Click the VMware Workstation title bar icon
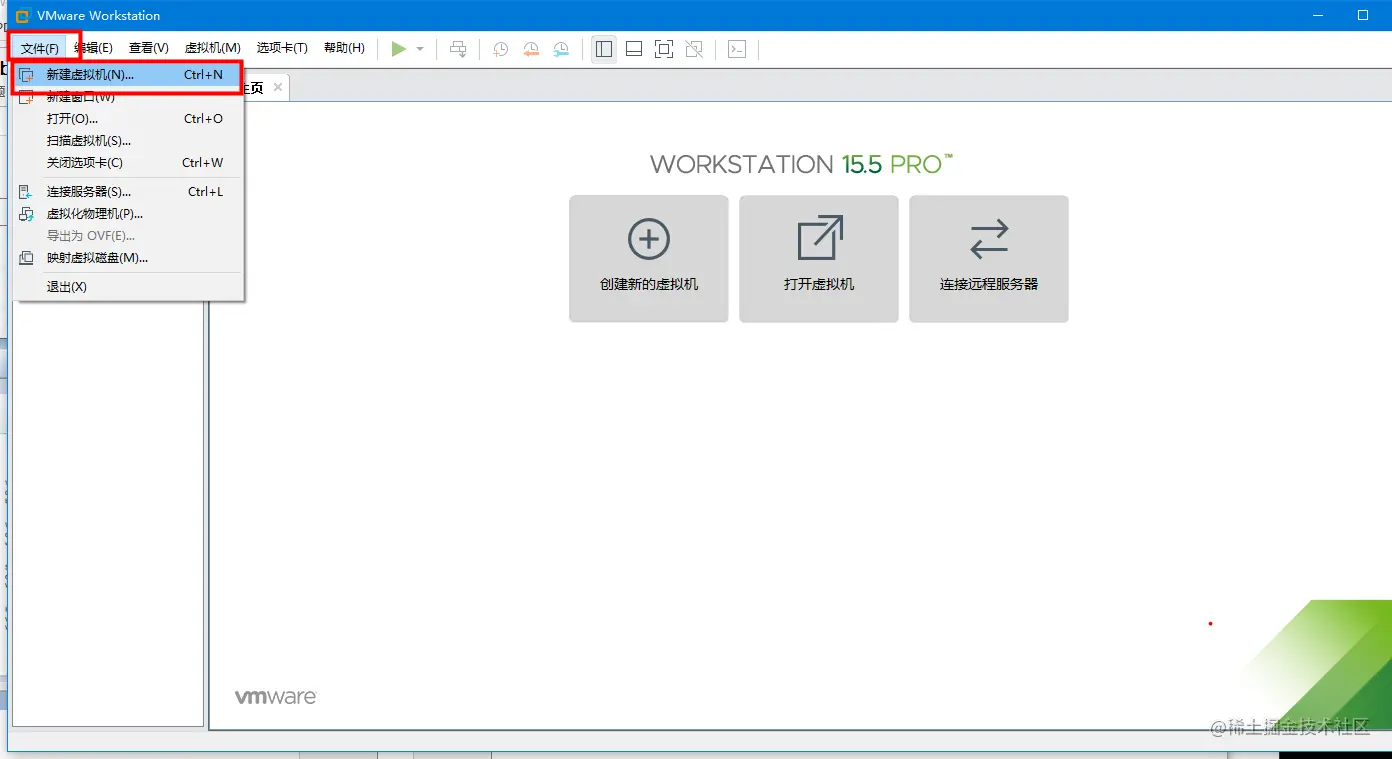 click(x=22, y=15)
